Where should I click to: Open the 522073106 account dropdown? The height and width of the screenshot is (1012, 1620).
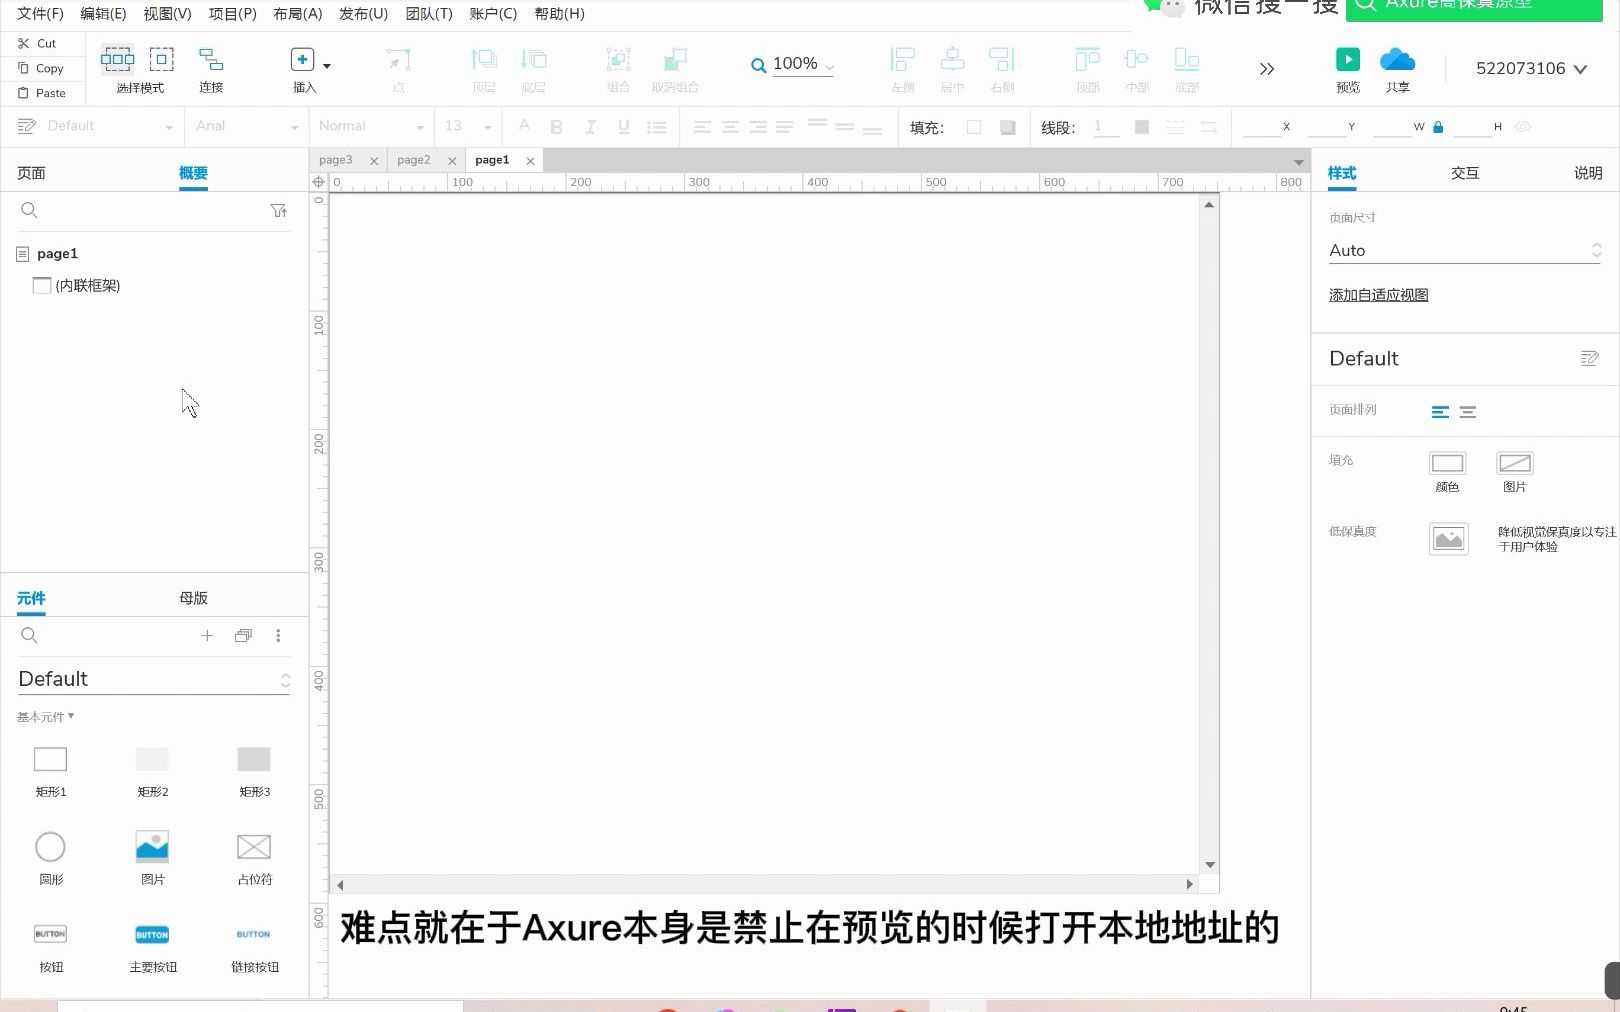(x=1531, y=68)
